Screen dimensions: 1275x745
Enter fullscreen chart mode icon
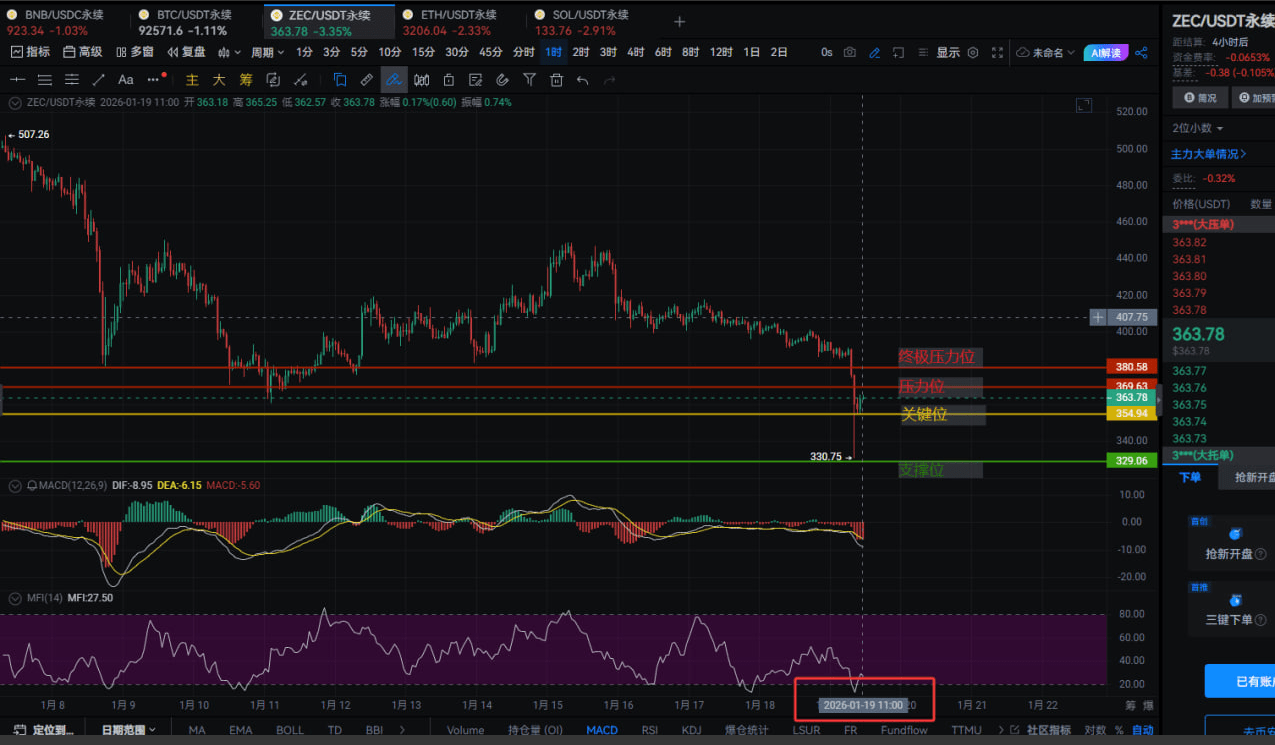click(x=997, y=52)
